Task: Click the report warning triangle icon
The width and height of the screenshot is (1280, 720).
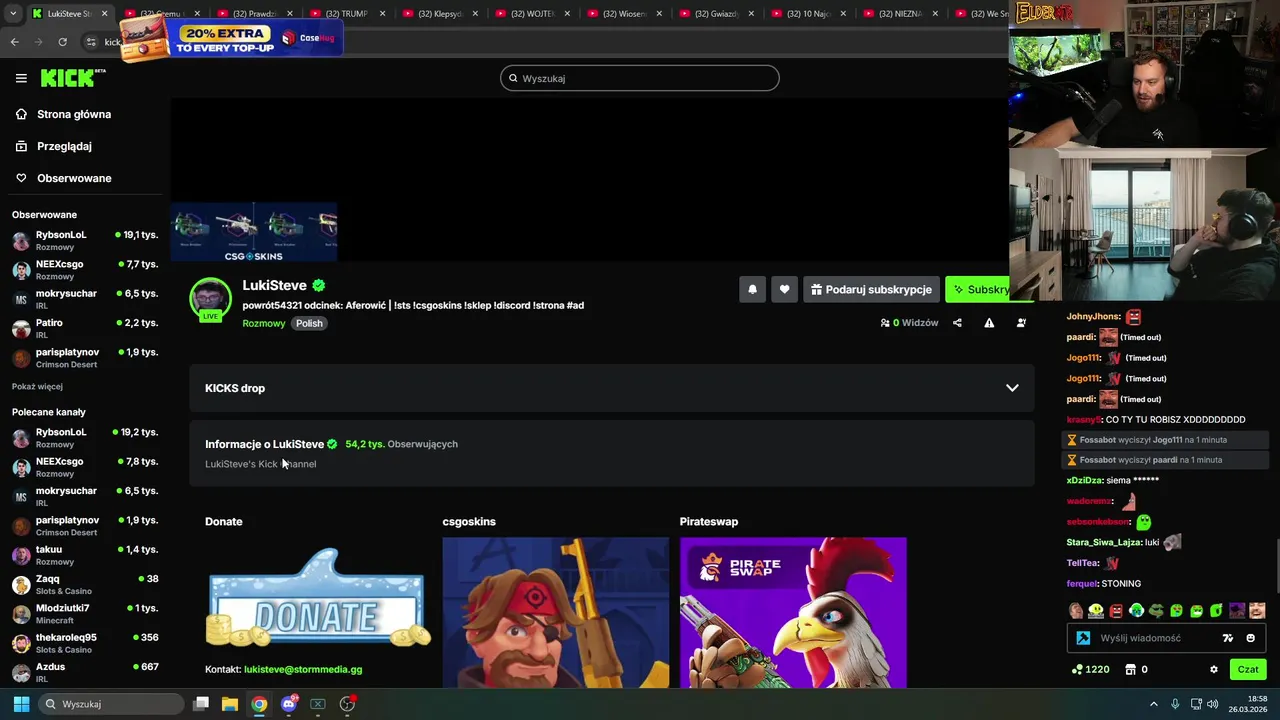Action: (989, 323)
